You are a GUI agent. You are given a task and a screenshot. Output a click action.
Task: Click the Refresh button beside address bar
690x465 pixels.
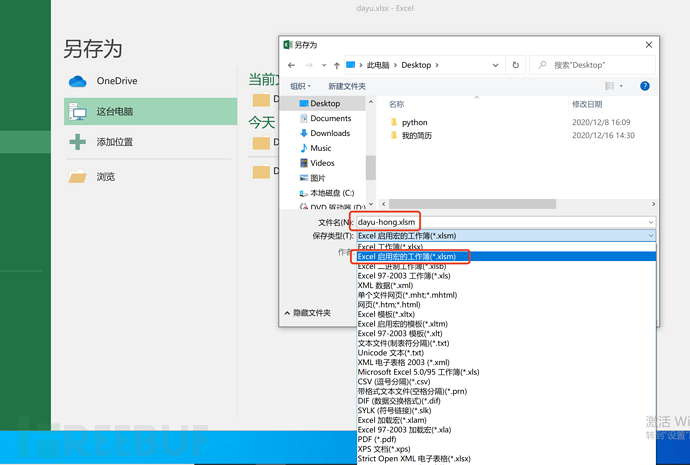coord(515,65)
